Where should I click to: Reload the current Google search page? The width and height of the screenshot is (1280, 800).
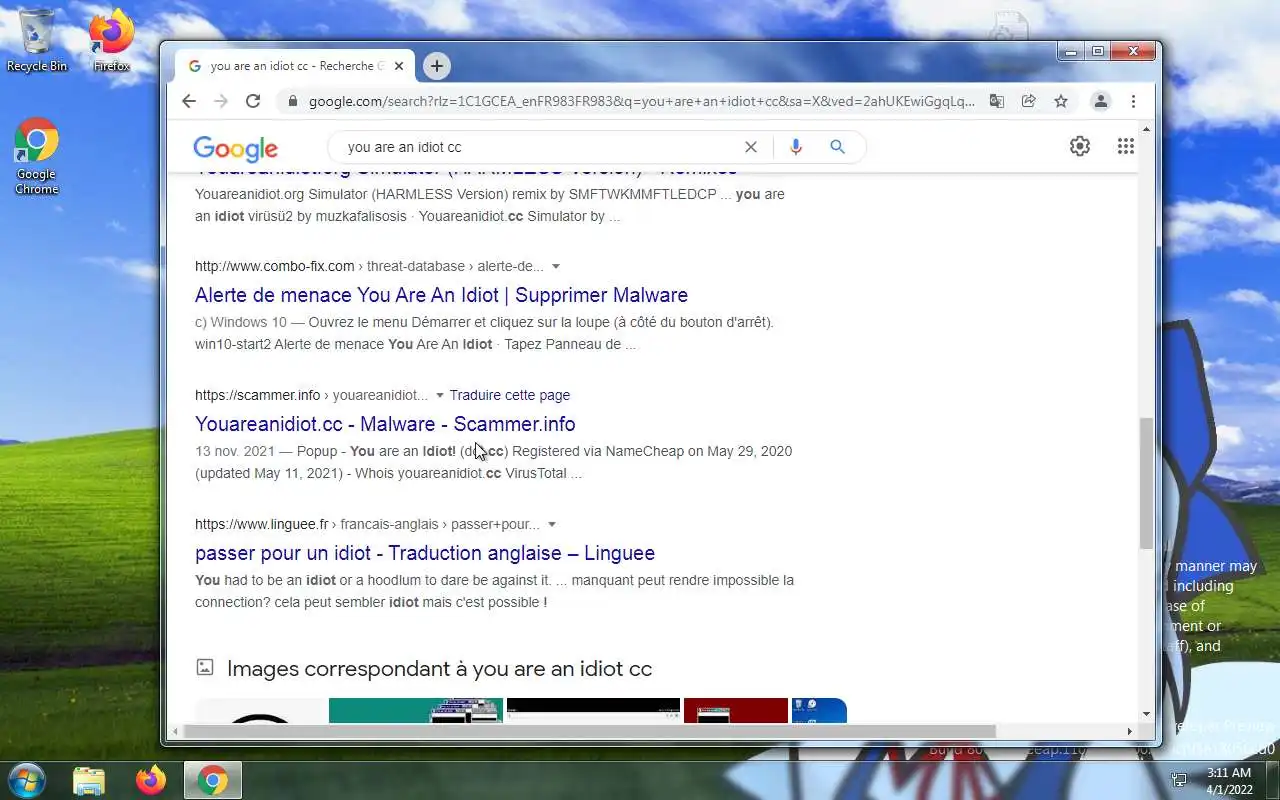[x=253, y=101]
